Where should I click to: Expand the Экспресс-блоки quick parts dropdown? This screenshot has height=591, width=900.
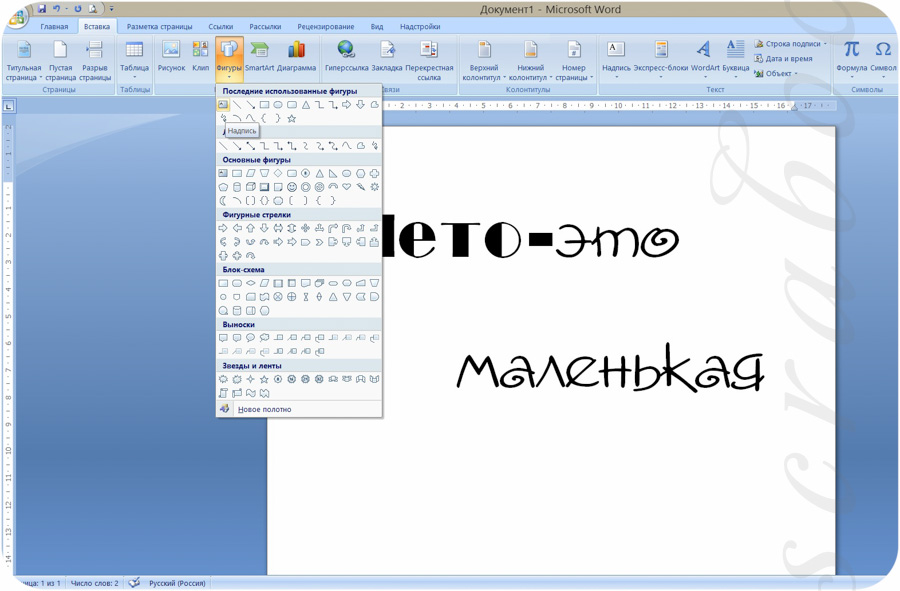point(661,60)
